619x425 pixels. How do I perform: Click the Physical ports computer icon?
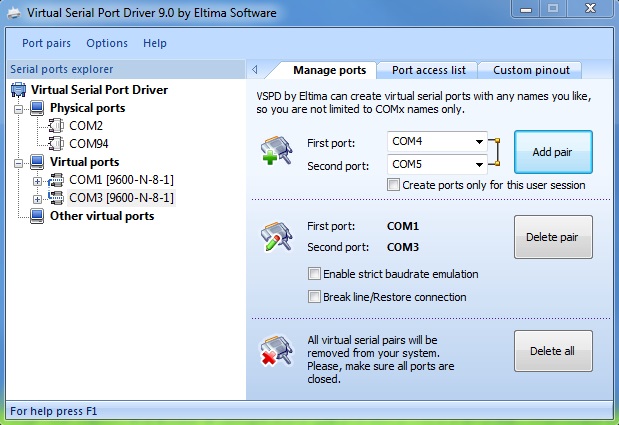pos(37,108)
